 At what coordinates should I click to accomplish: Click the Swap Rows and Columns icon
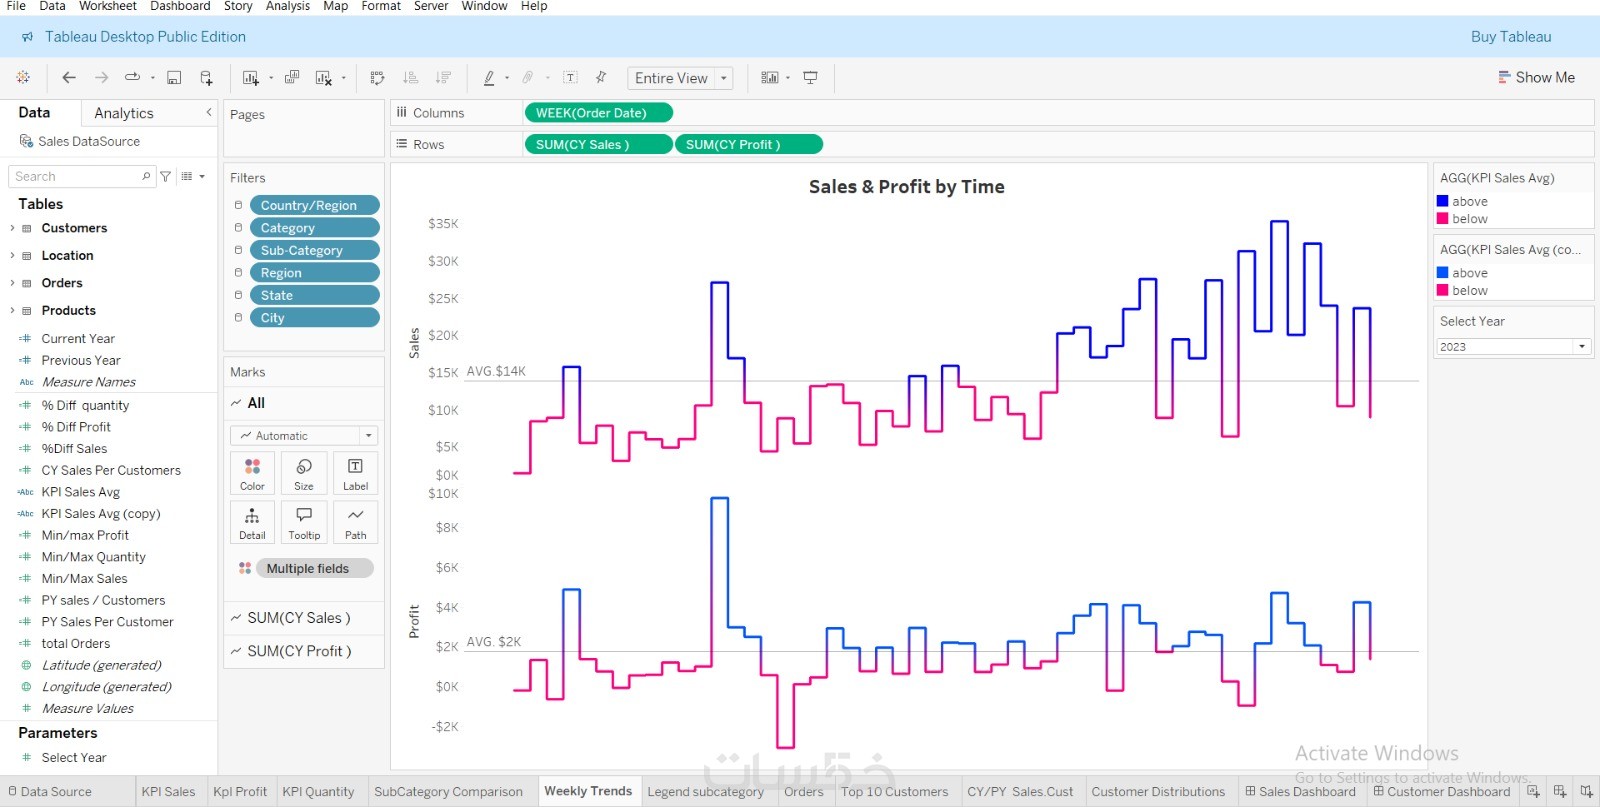click(x=377, y=77)
